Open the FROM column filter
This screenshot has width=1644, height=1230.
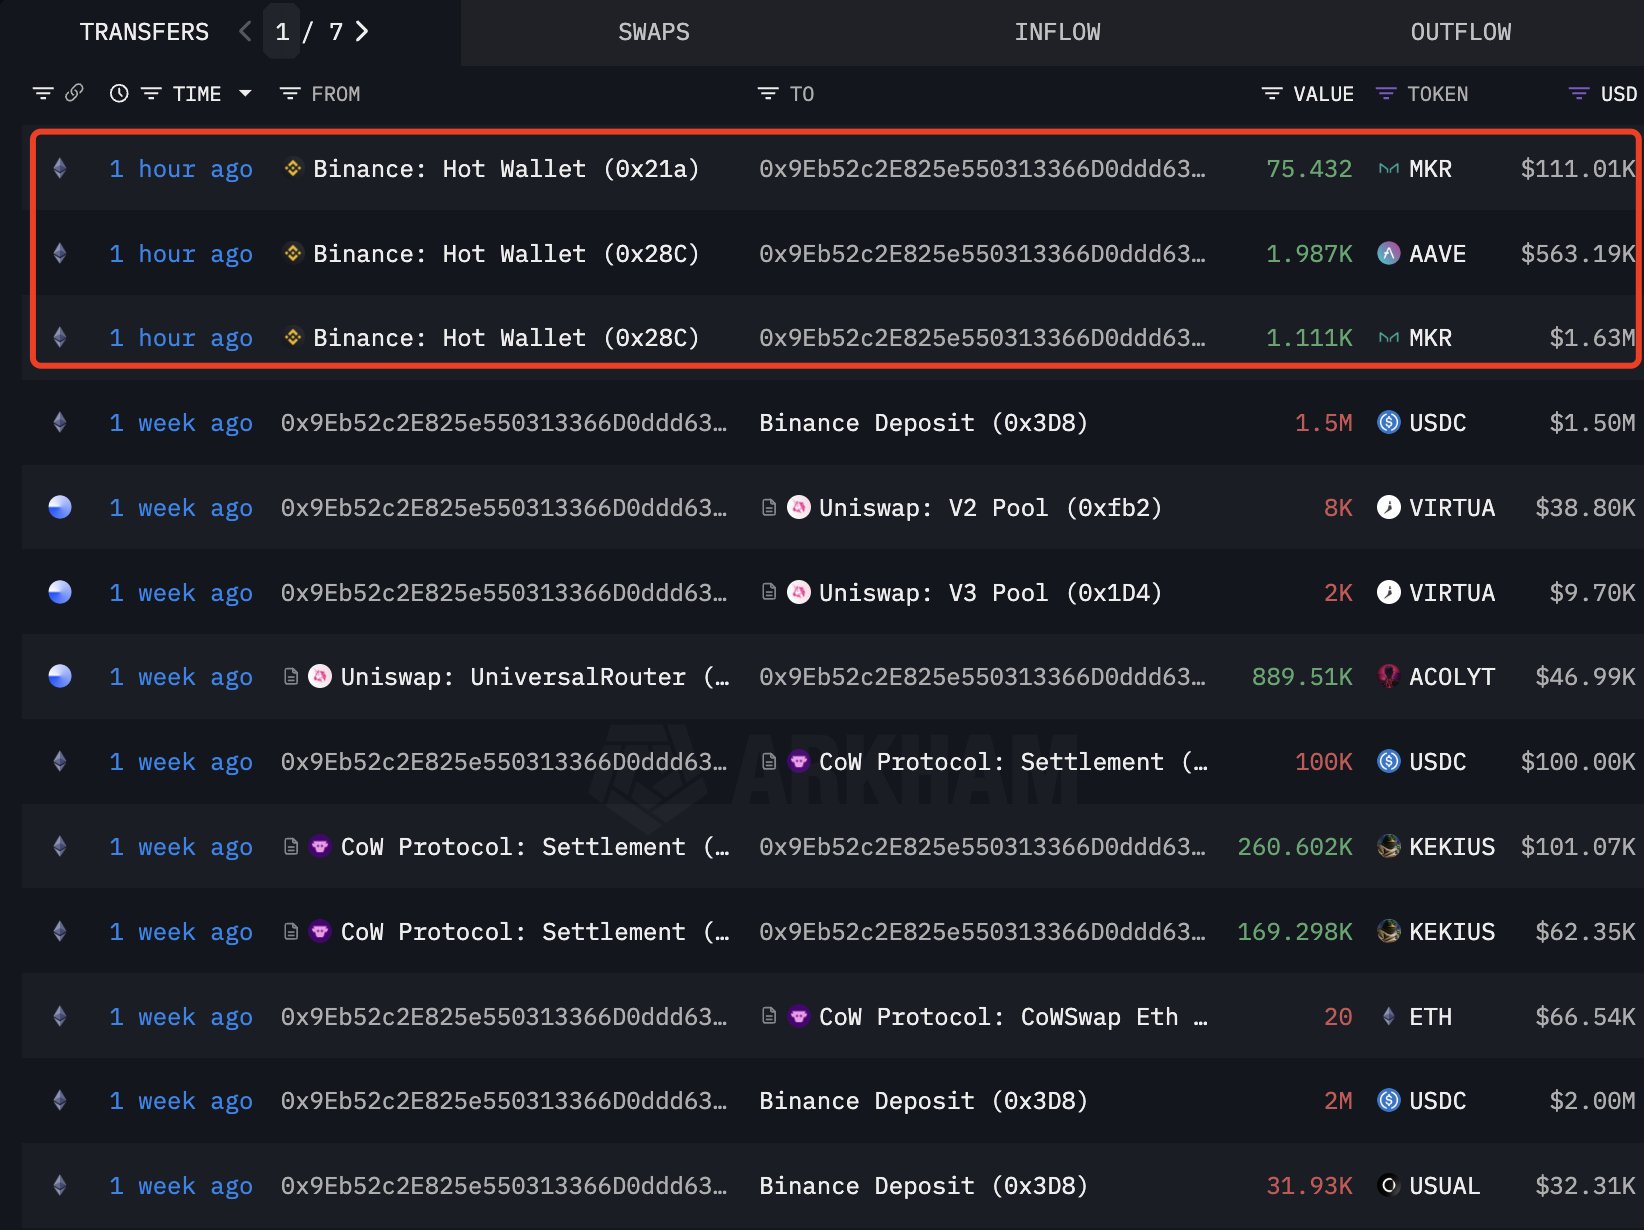[290, 93]
